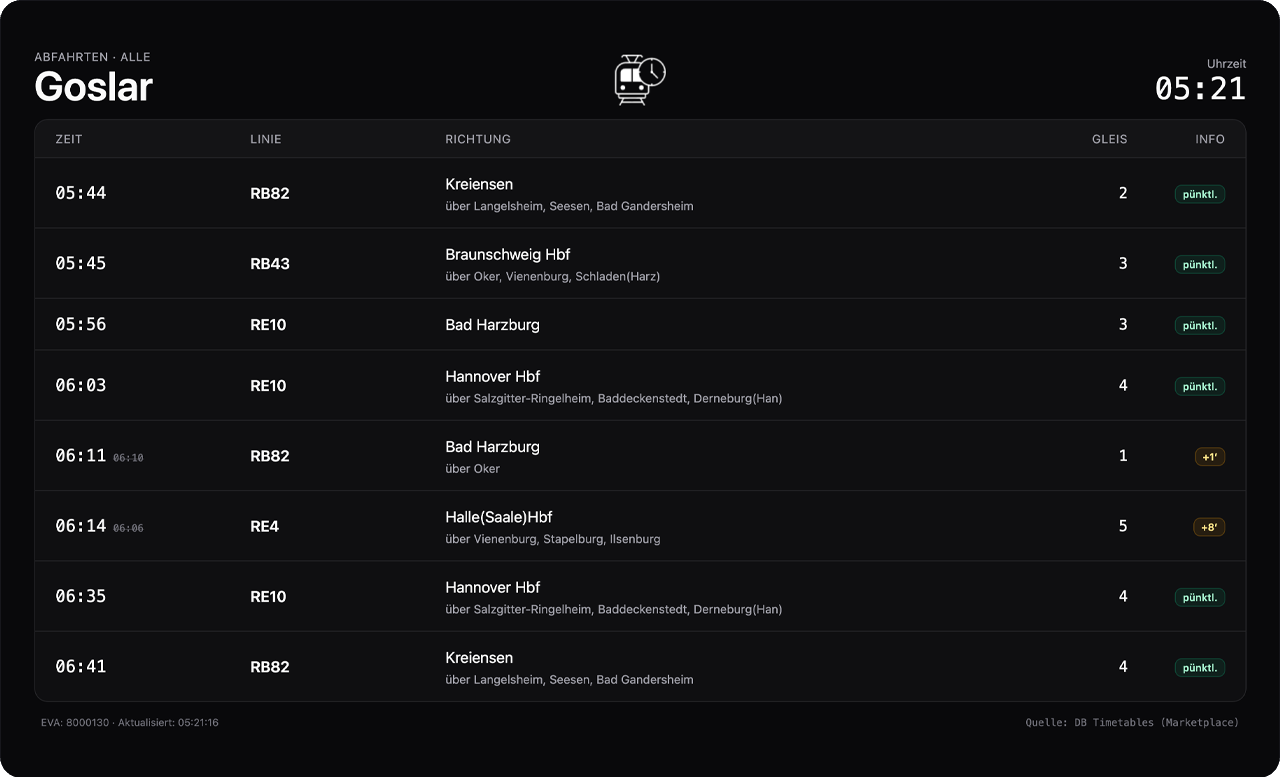This screenshot has width=1280, height=778.
Task: Select the RE4 line label
Action: click(x=265, y=527)
